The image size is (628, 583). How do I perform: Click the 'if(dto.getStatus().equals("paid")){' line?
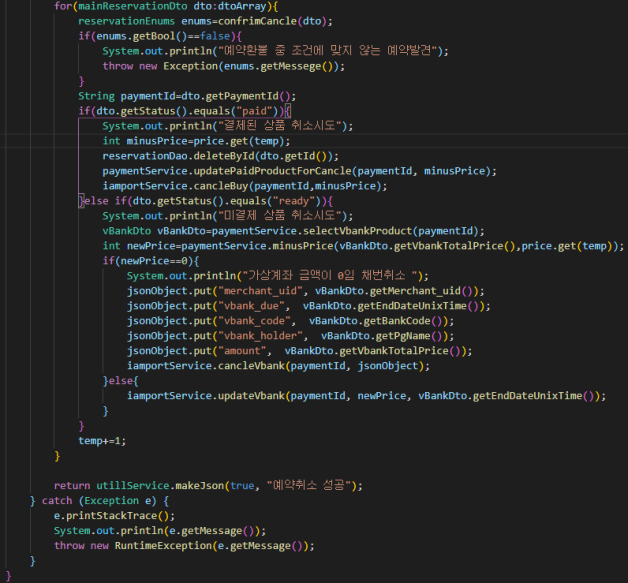(x=184, y=111)
